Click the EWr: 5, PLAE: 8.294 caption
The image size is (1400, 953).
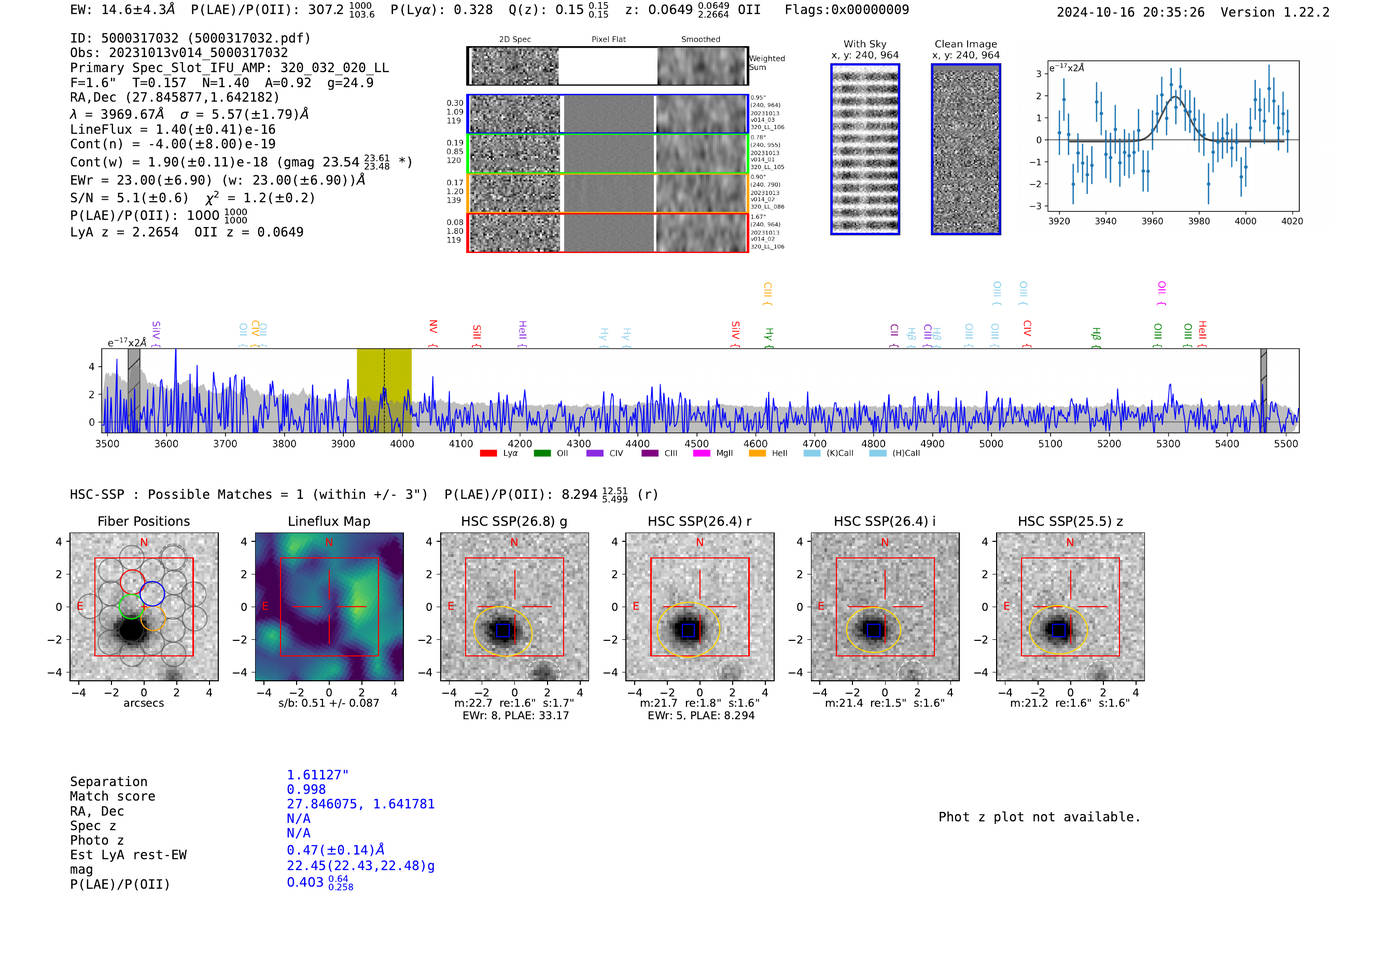701,715
